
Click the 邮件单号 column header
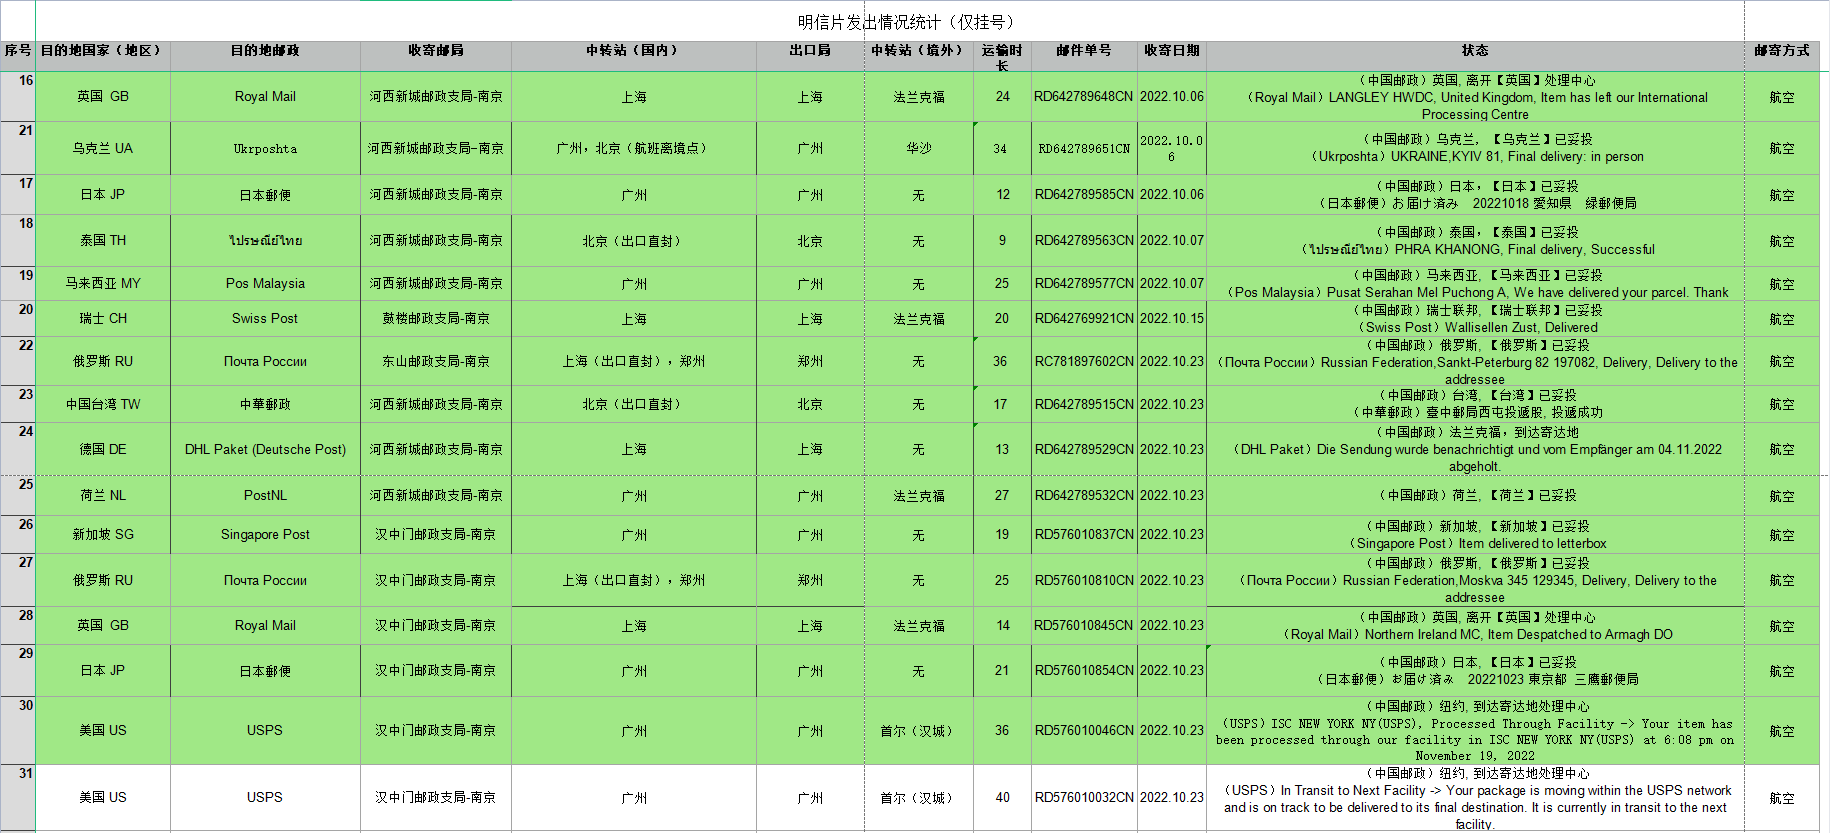1084,51
